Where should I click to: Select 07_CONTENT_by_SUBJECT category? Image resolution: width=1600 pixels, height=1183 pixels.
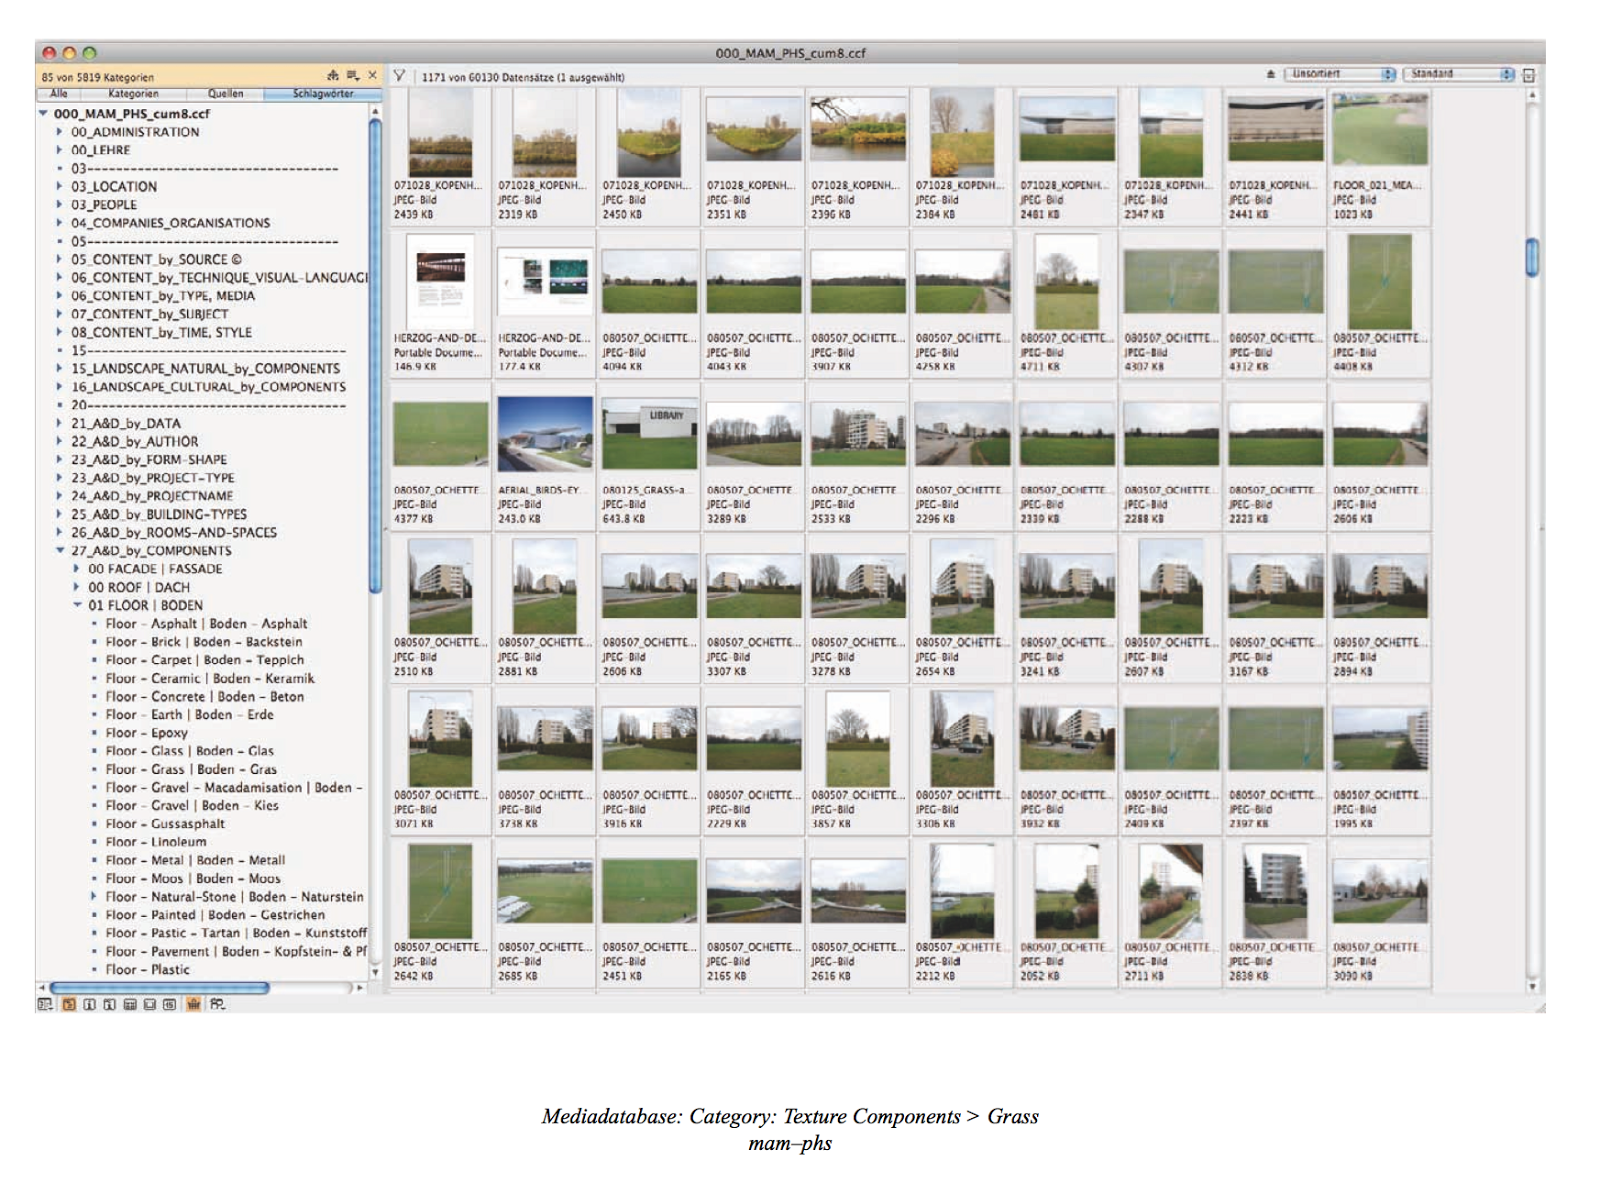149,314
